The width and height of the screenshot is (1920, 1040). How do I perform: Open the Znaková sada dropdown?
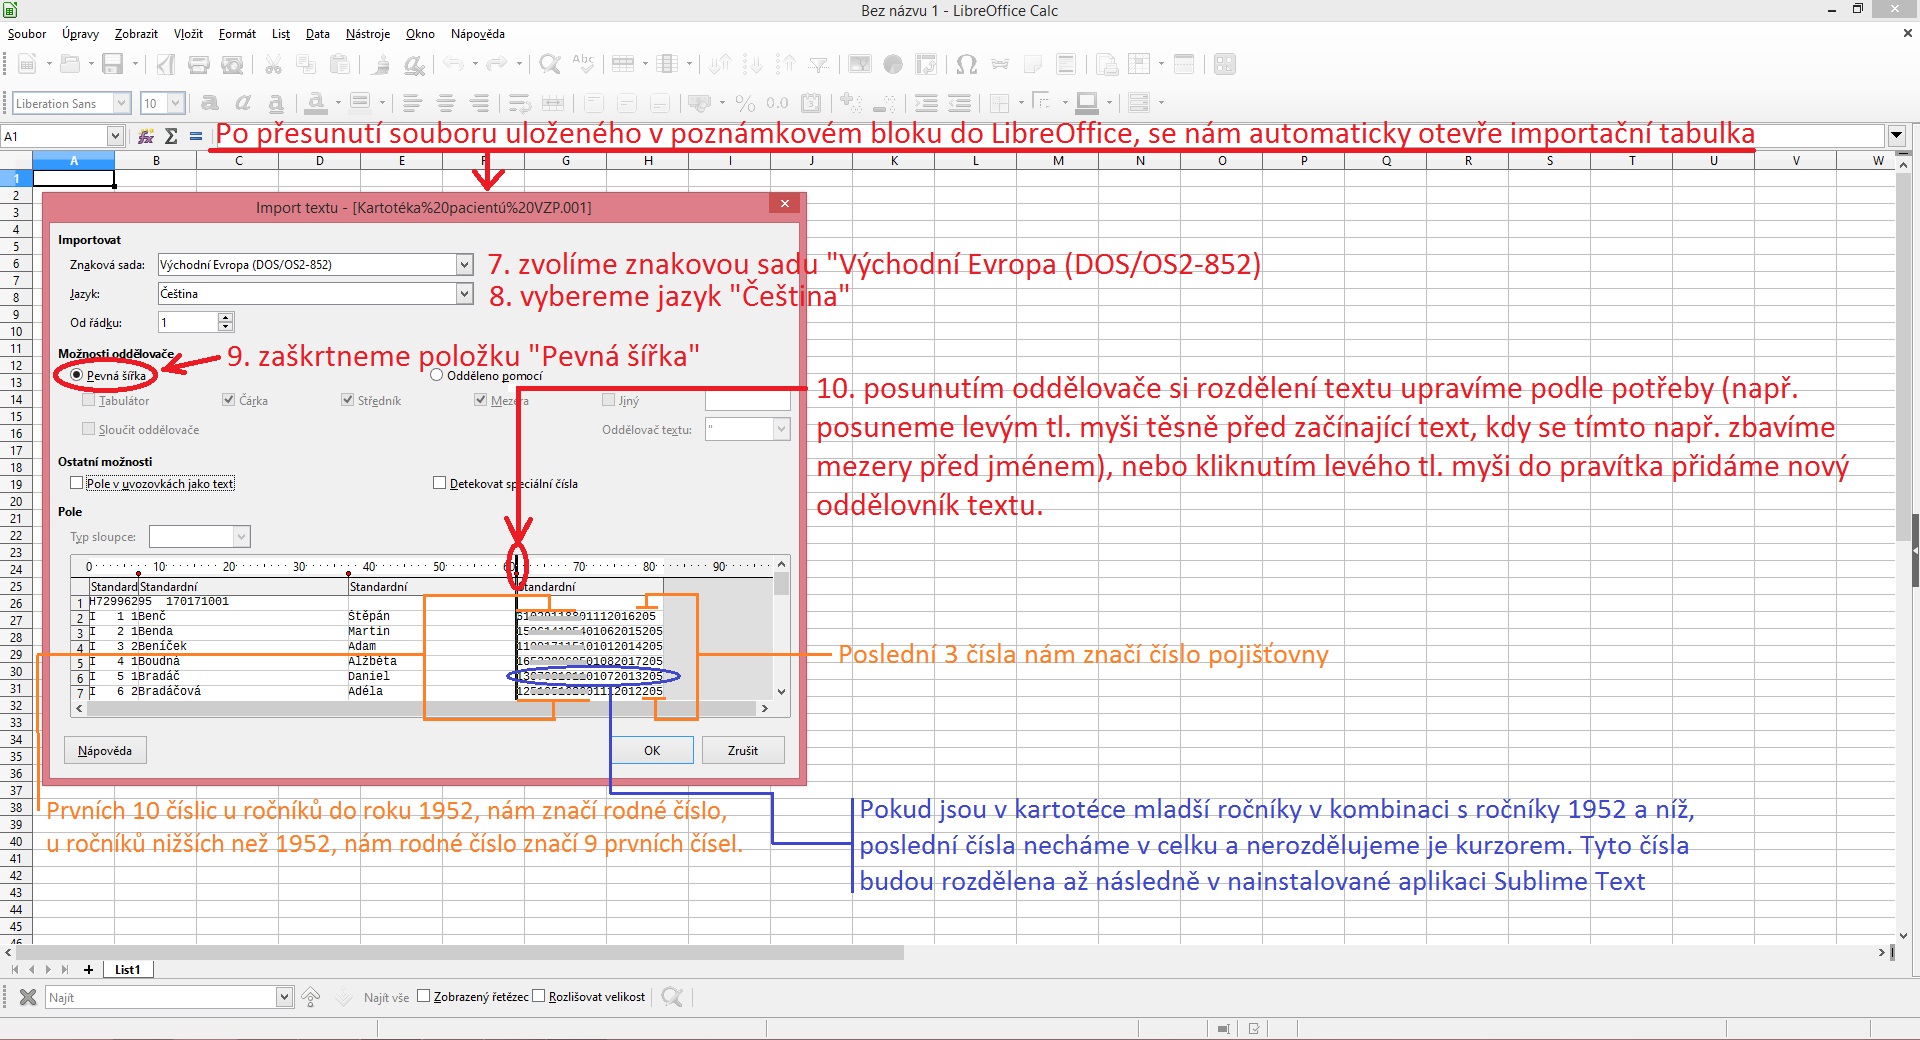465,264
